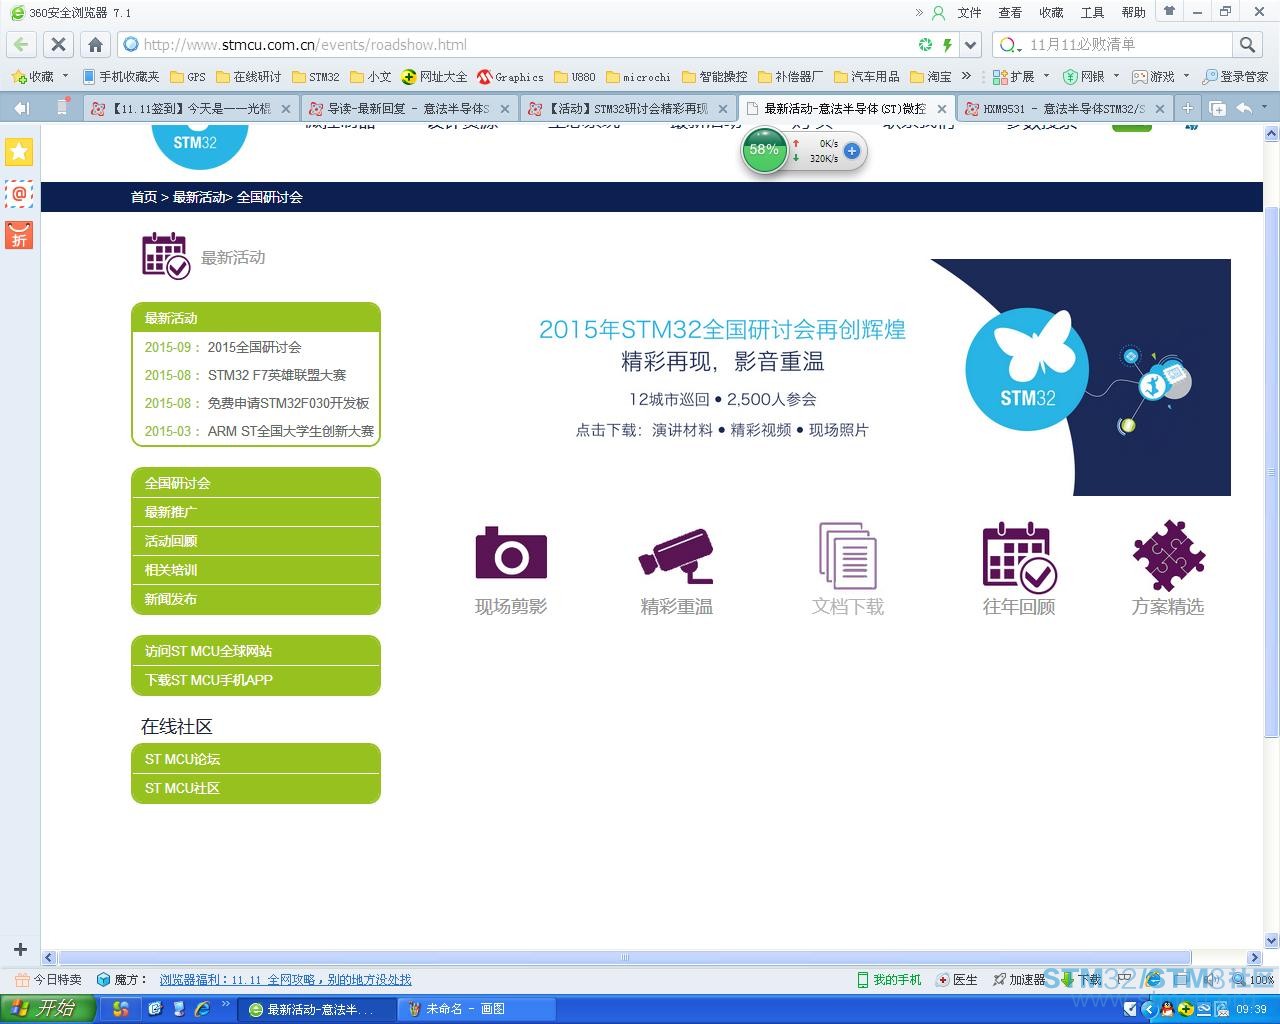Open the 浏览器福利 11.11 status bar link
The image size is (1280, 1024).
click(x=285, y=980)
